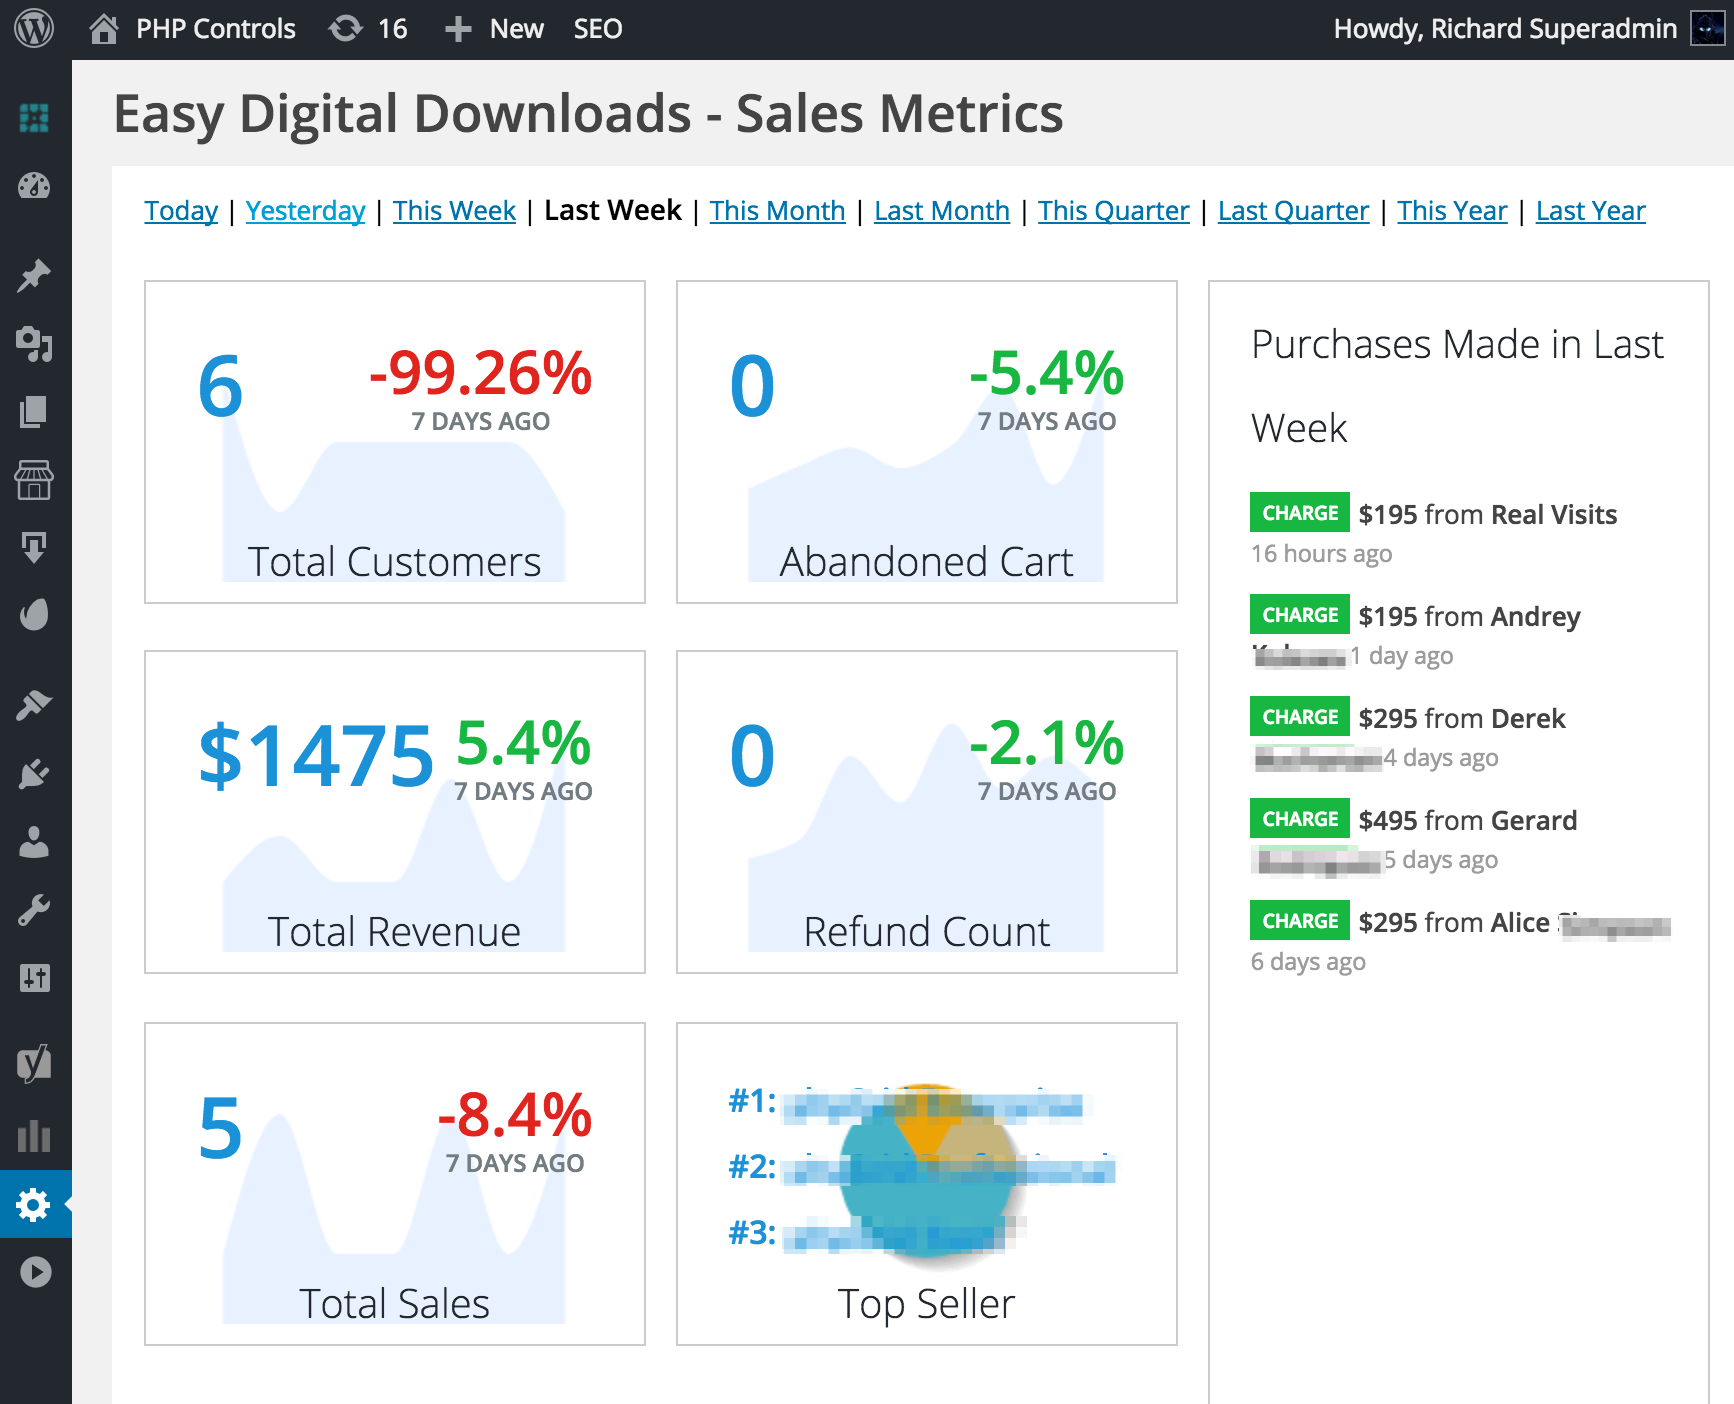Image resolution: width=1734 pixels, height=1404 pixels.
Task: Open the WordPress logo menu
Action: (x=34, y=29)
